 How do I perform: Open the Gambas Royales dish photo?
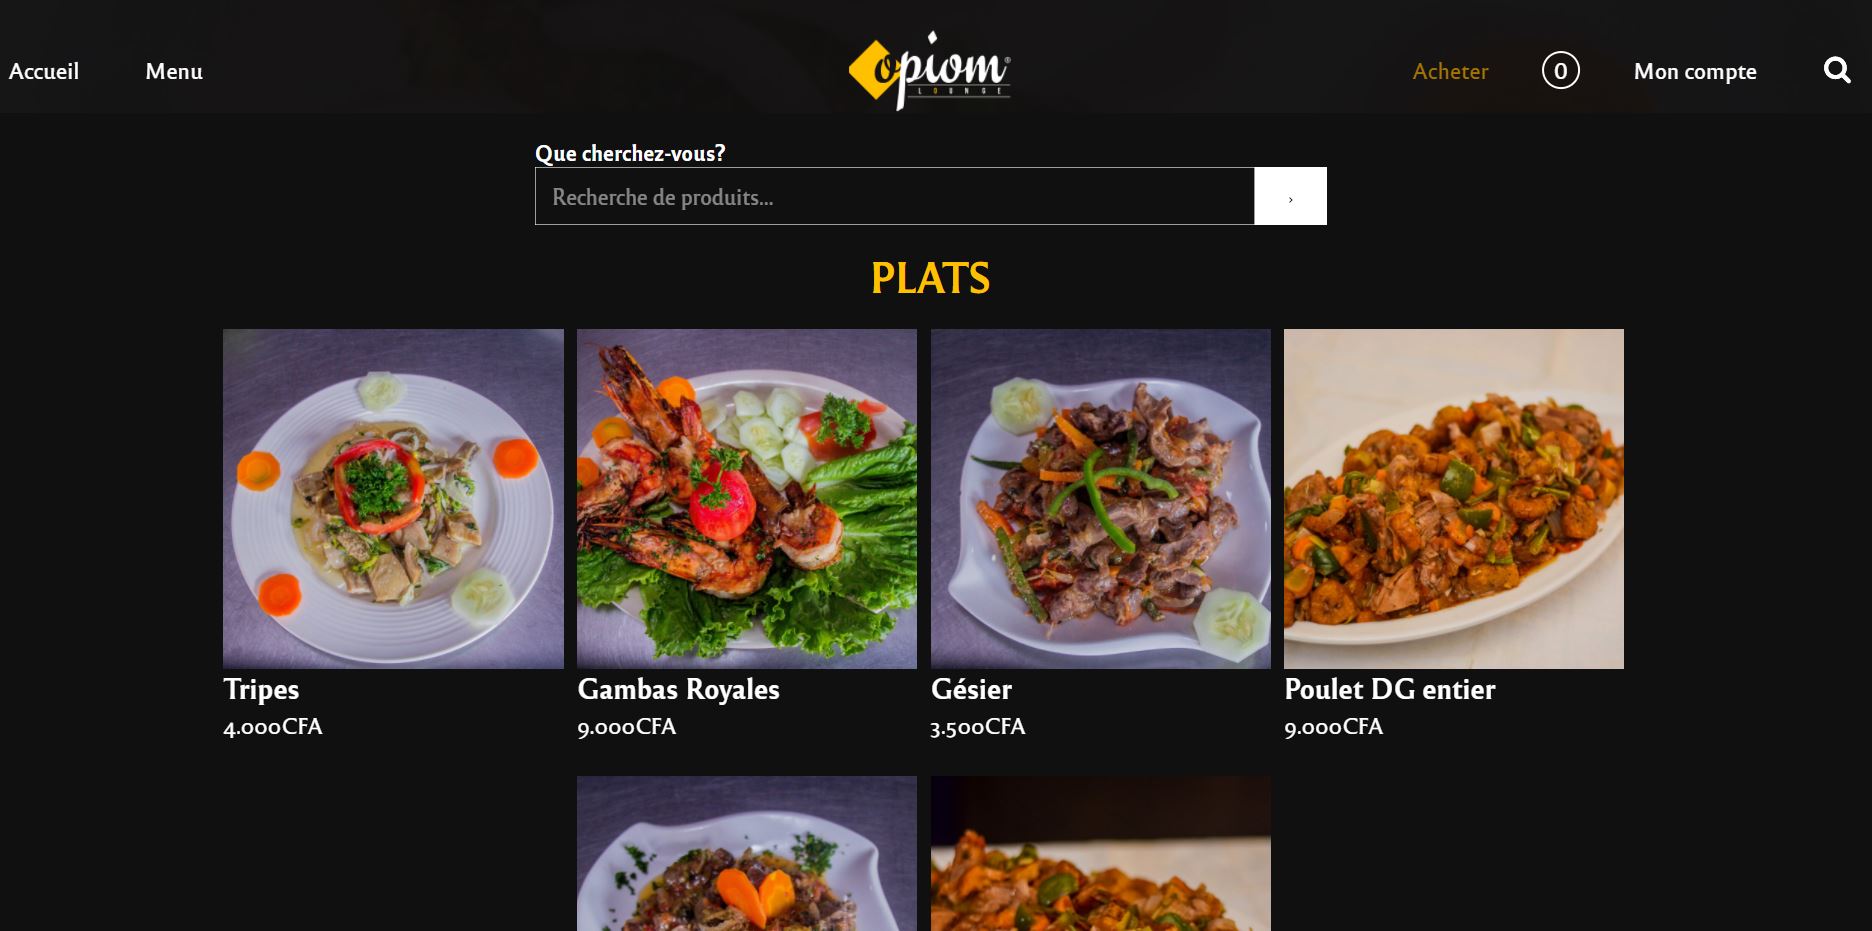[x=747, y=499]
